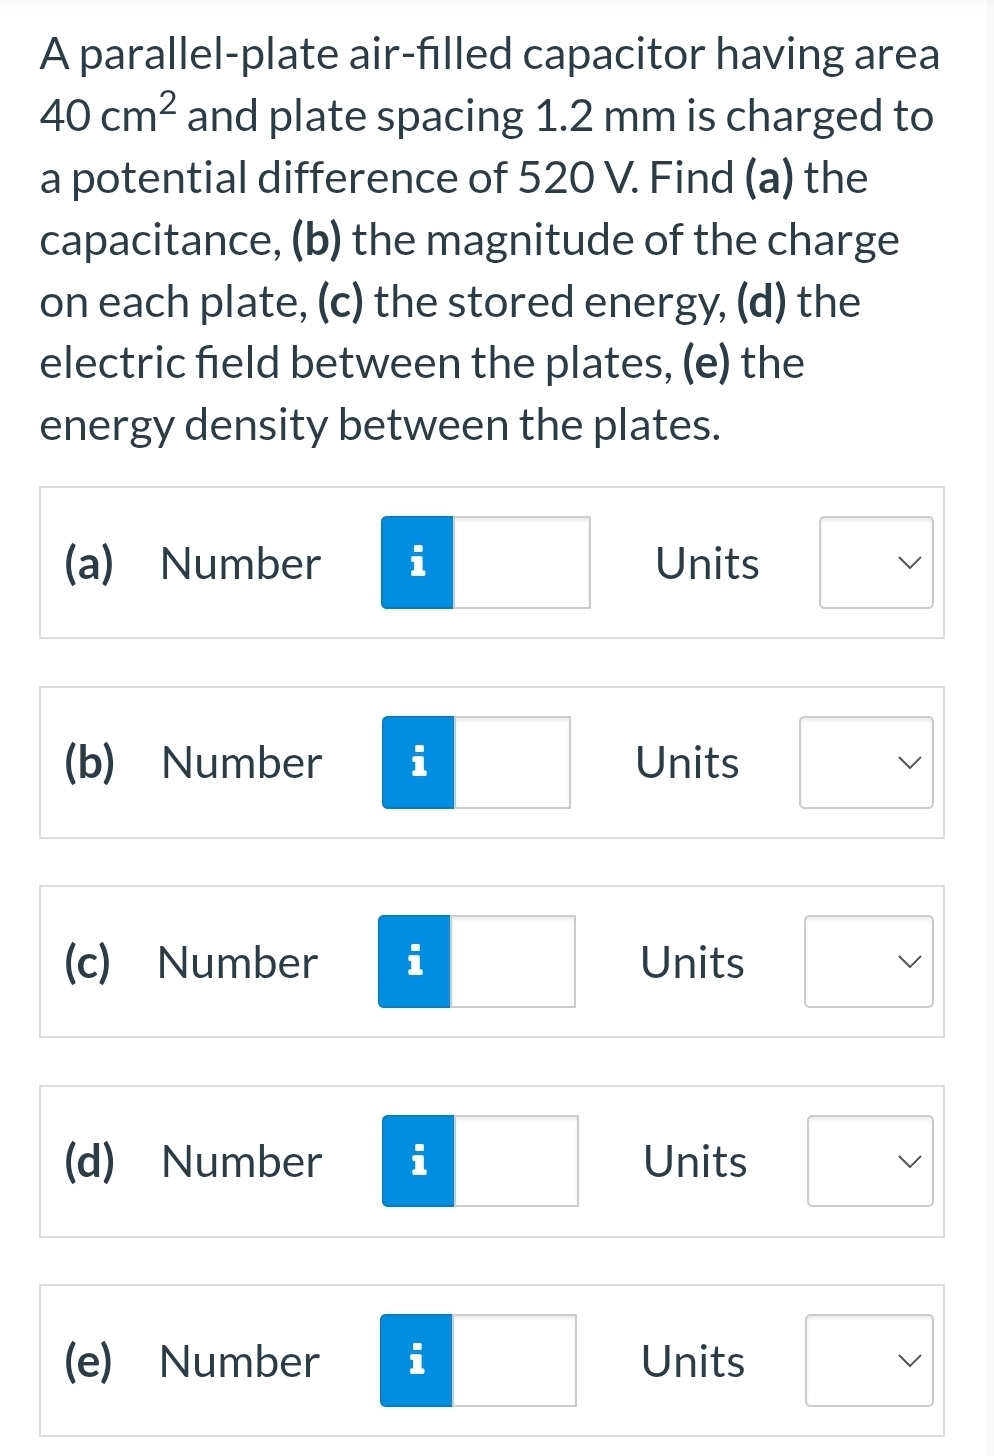Open the Units dropdown for part (b)
Viewport: 994px width, 1456px height.
point(865,762)
